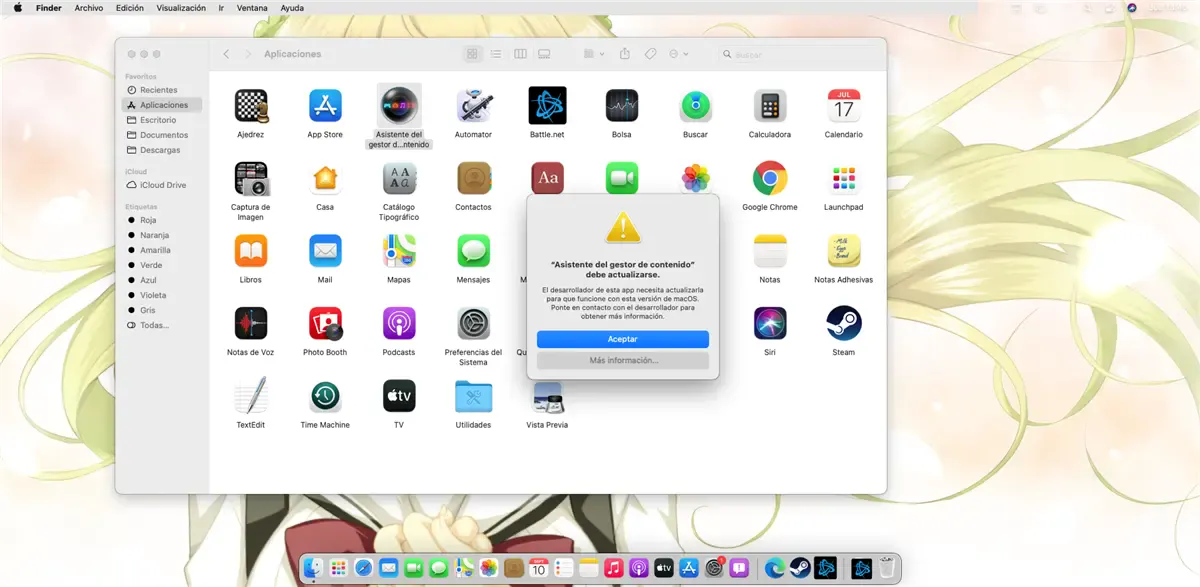
Task: Open iCloud Drive in the sidebar
Action: click(162, 185)
